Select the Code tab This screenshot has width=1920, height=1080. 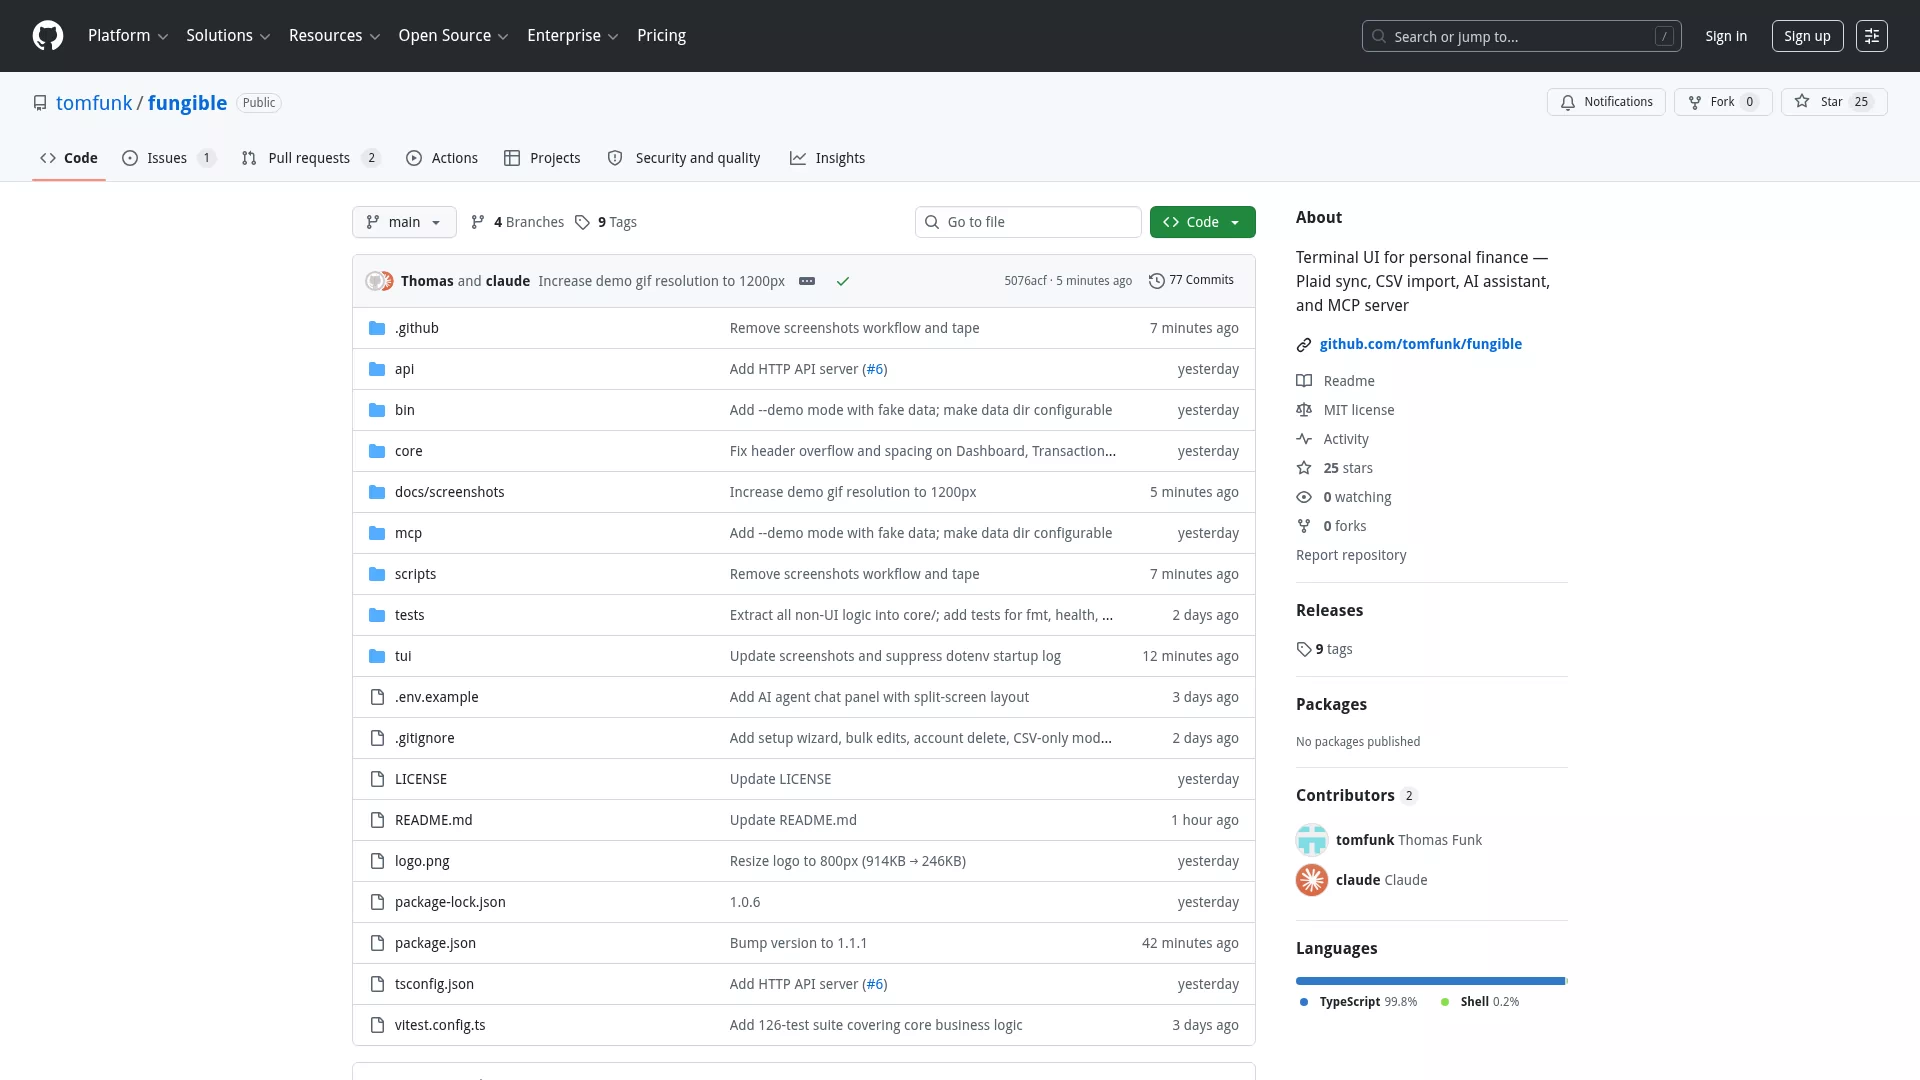tap(69, 158)
